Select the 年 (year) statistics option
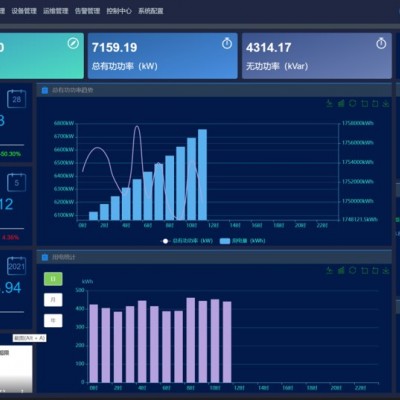This screenshot has height=400, width=400. [x=53, y=321]
